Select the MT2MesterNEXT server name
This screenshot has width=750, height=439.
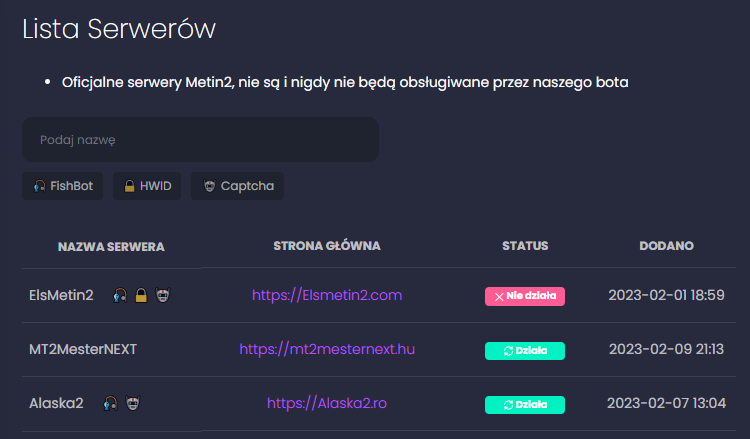(83, 349)
